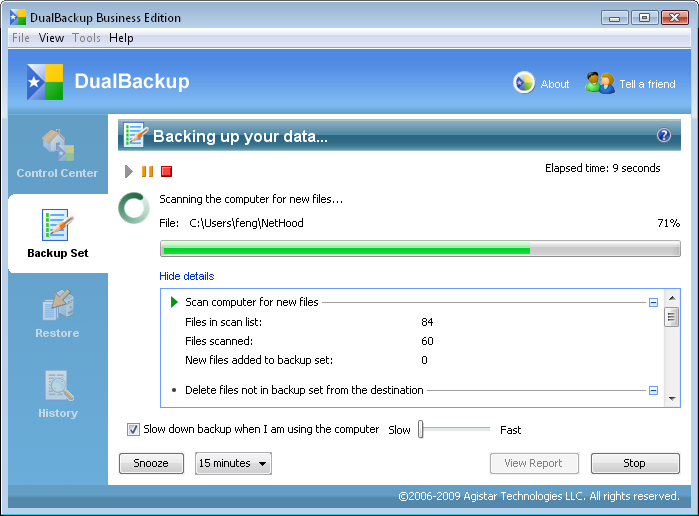Viewport: 699px width, 516px height.
Task: Click the Files in scan list value 84
Action: click(x=427, y=322)
